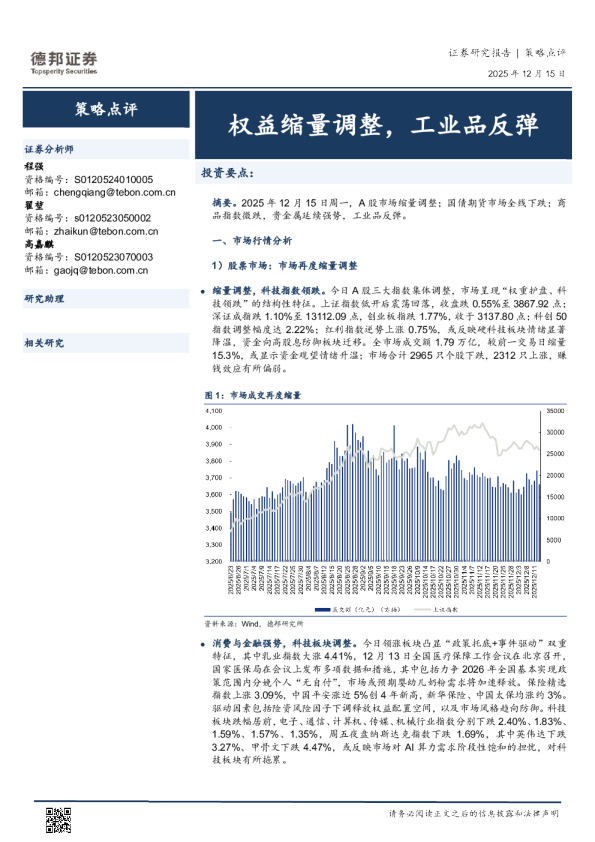
Task: Select license number S0120524010005
Action: pos(113,179)
